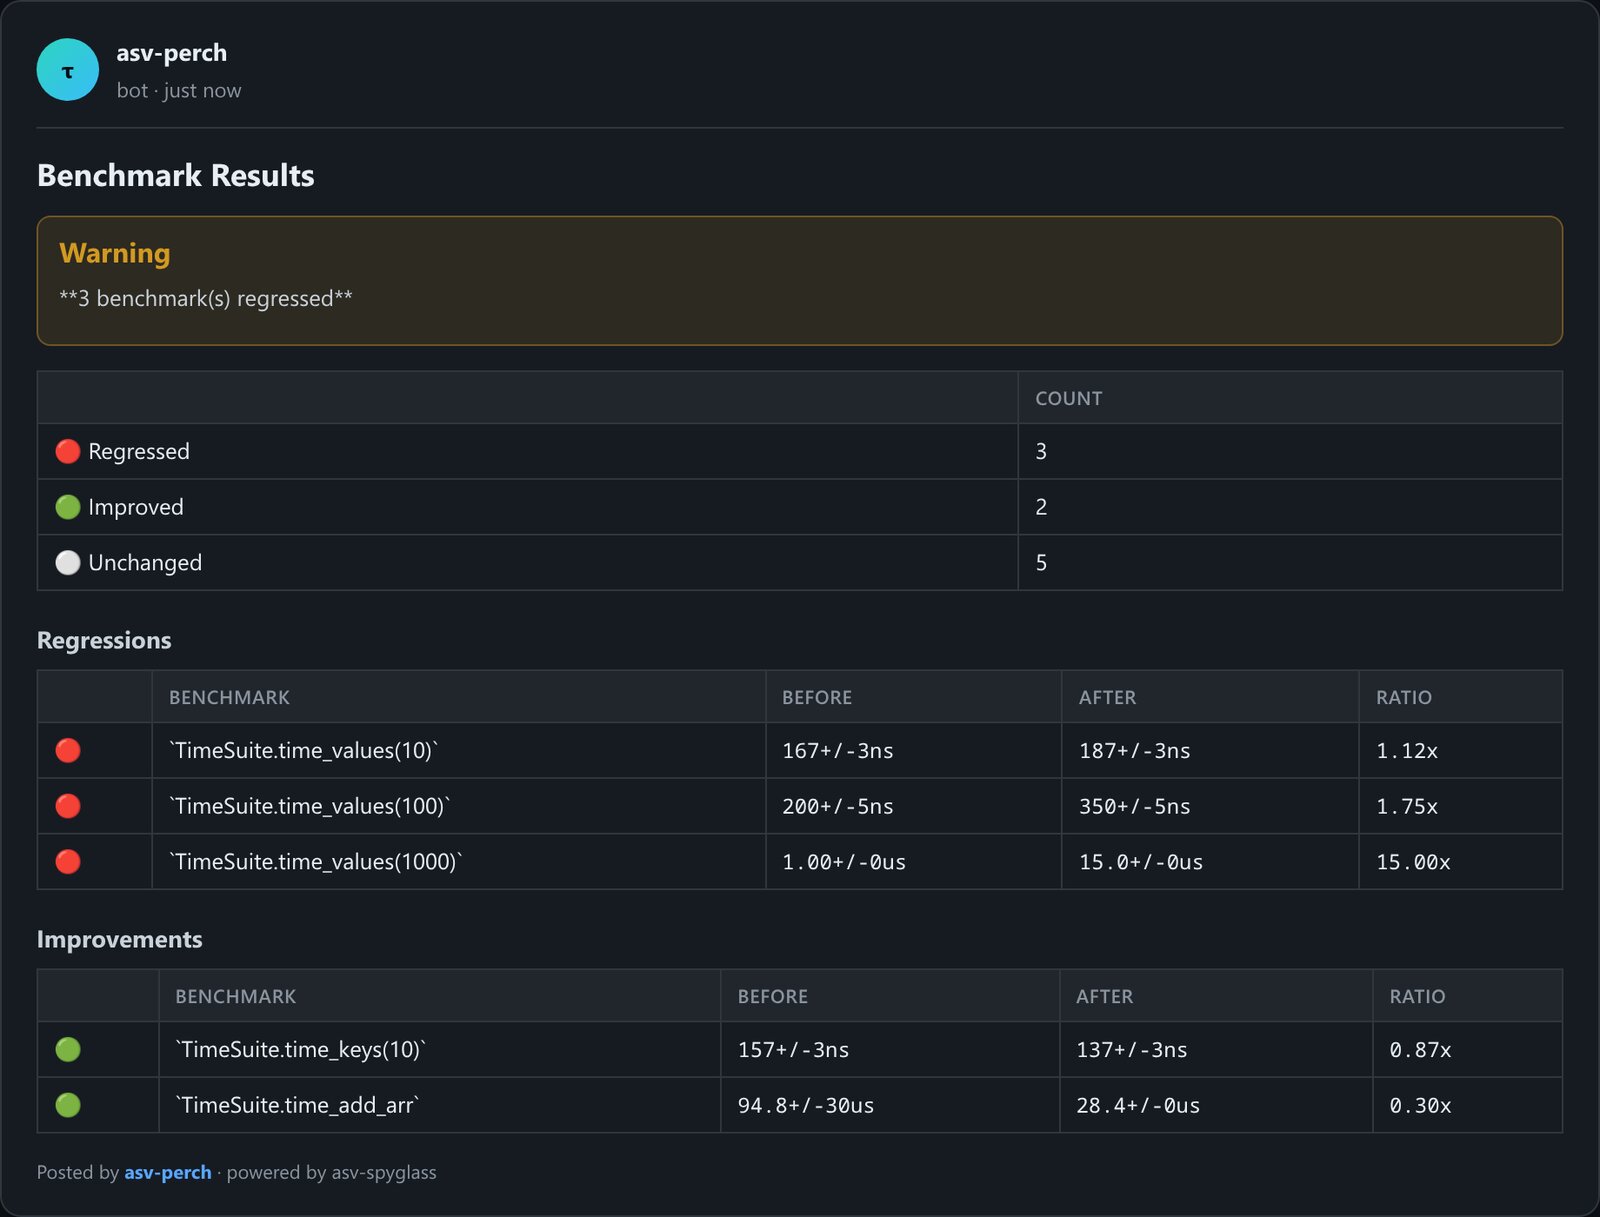Click green icon for time_add_arr row

pos(68,1105)
